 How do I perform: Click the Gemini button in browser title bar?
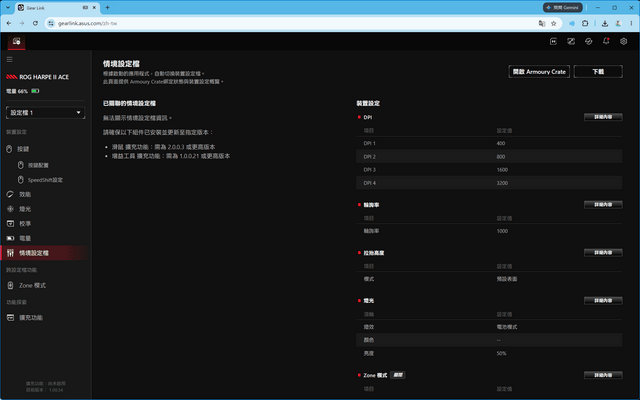coord(562,7)
